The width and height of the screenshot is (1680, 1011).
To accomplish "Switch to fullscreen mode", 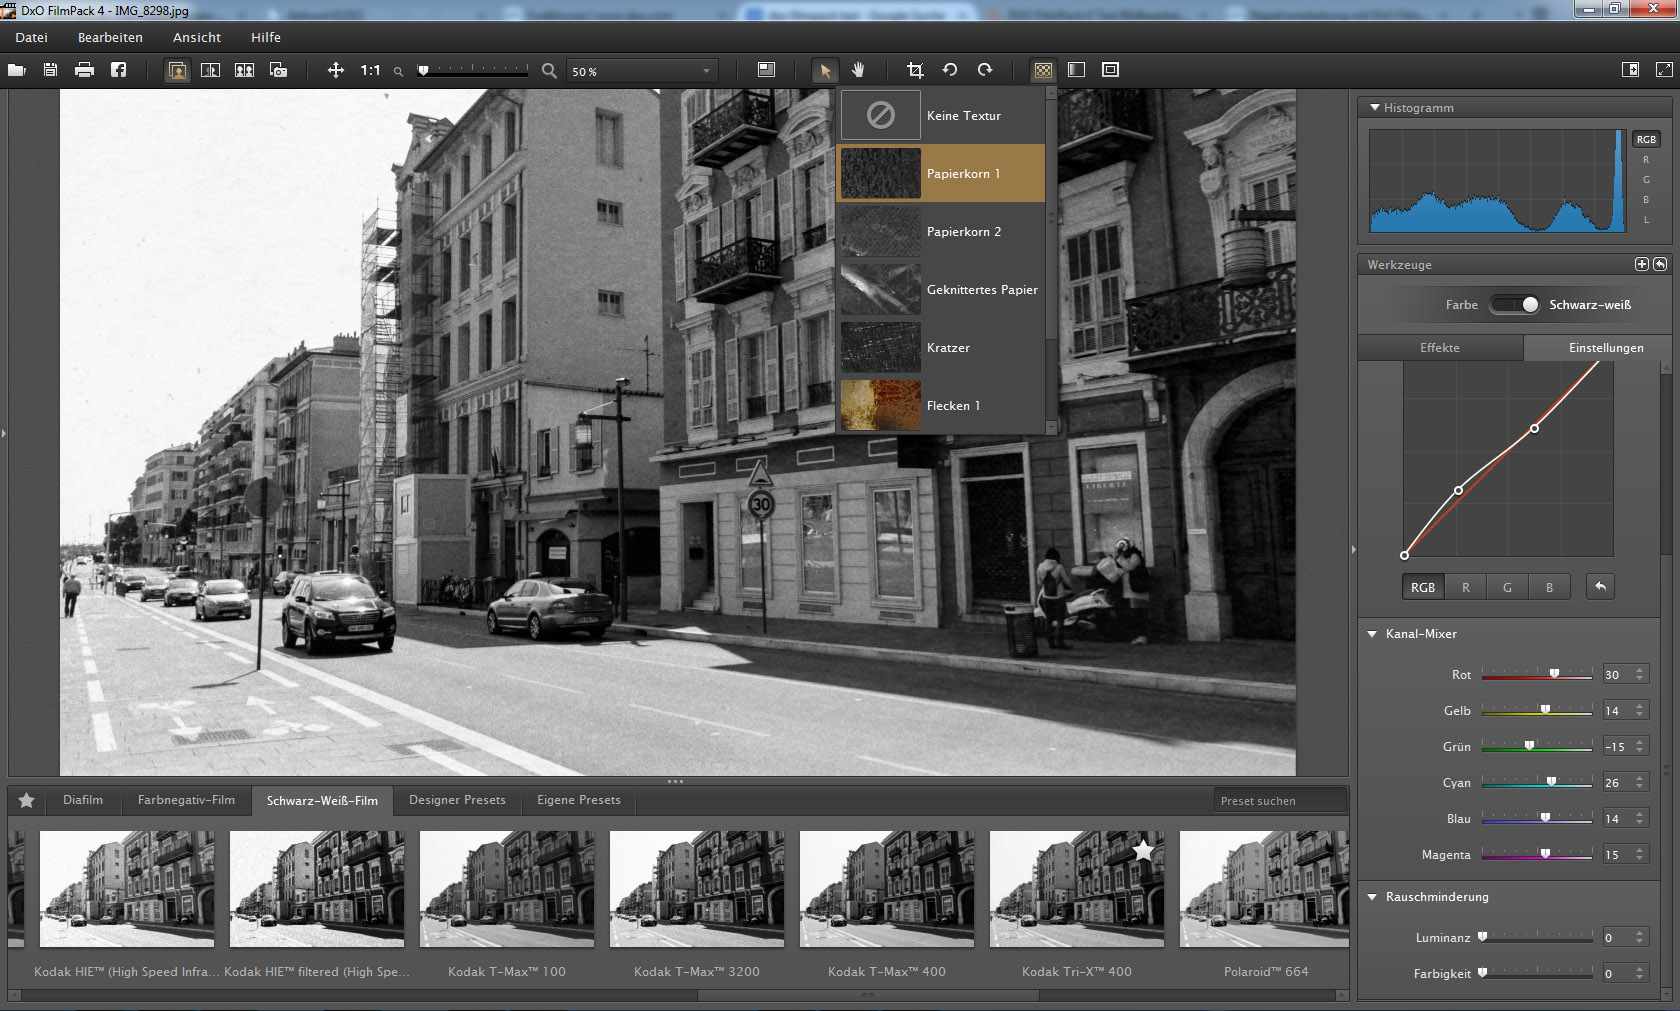I will [x=1663, y=70].
